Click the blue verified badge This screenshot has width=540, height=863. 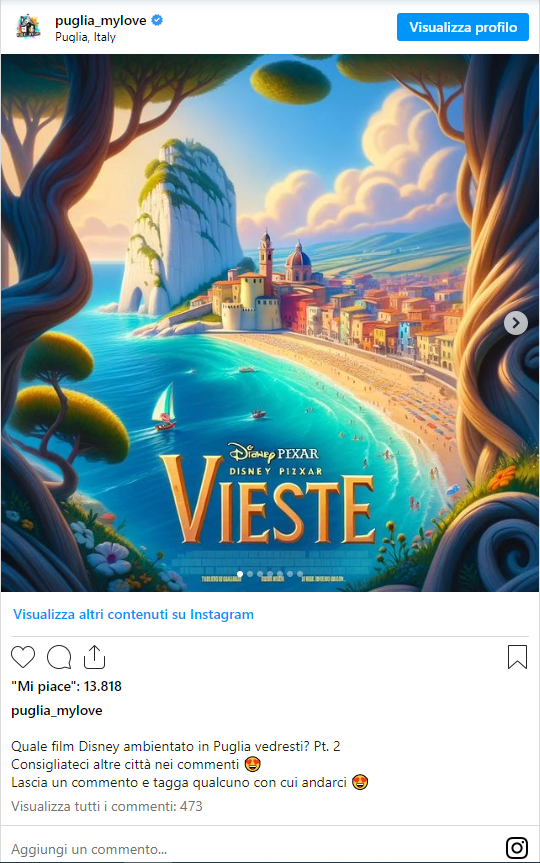tap(157, 20)
